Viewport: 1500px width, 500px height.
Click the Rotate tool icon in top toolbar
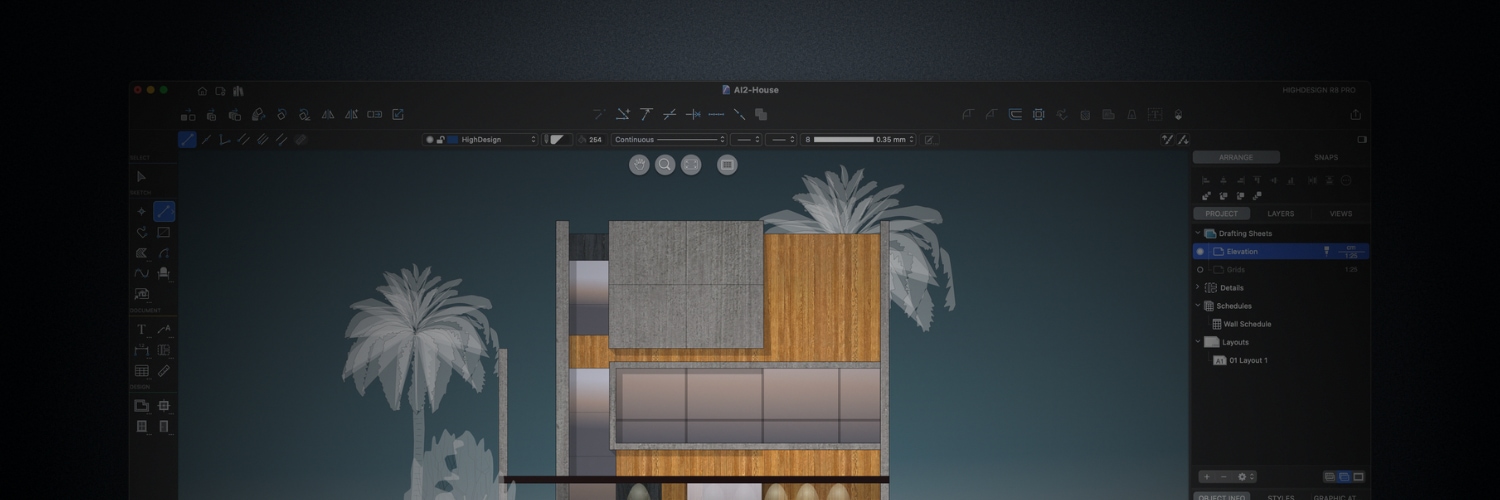(281, 115)
